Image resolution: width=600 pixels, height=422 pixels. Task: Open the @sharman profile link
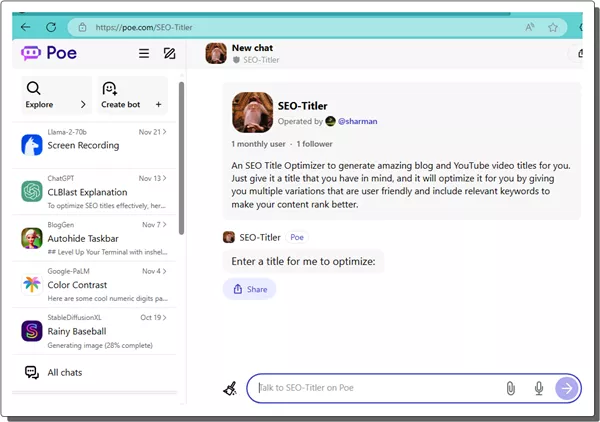[x=357, y=121]
